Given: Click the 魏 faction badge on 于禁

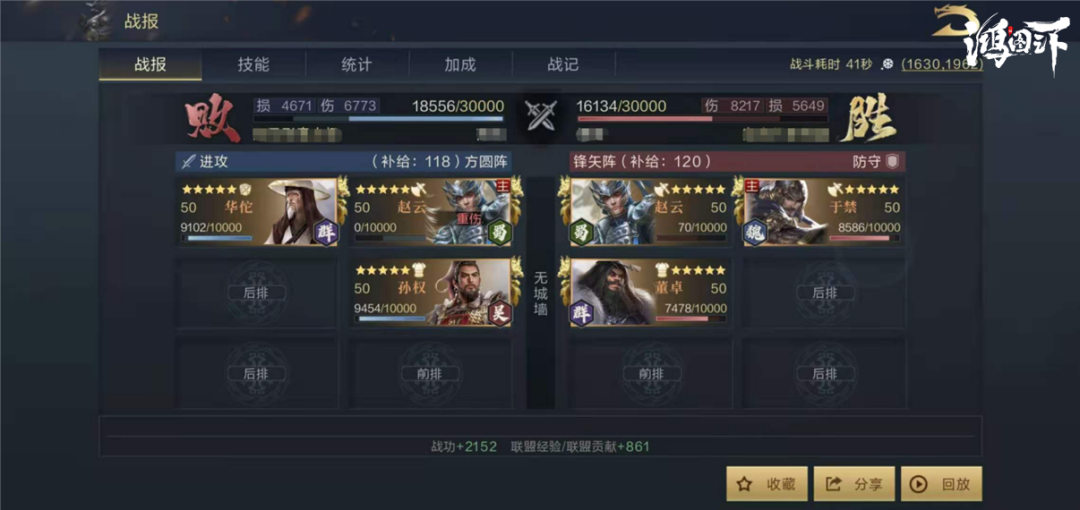Looking at the screenshot, I should click(752, 232).
